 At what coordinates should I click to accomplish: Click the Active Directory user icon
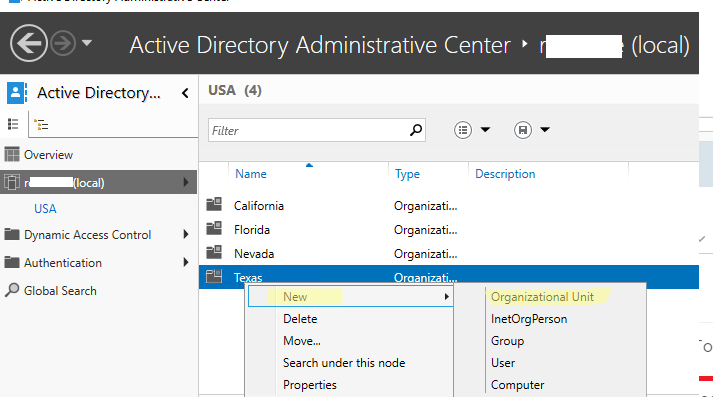click(16, 93)
